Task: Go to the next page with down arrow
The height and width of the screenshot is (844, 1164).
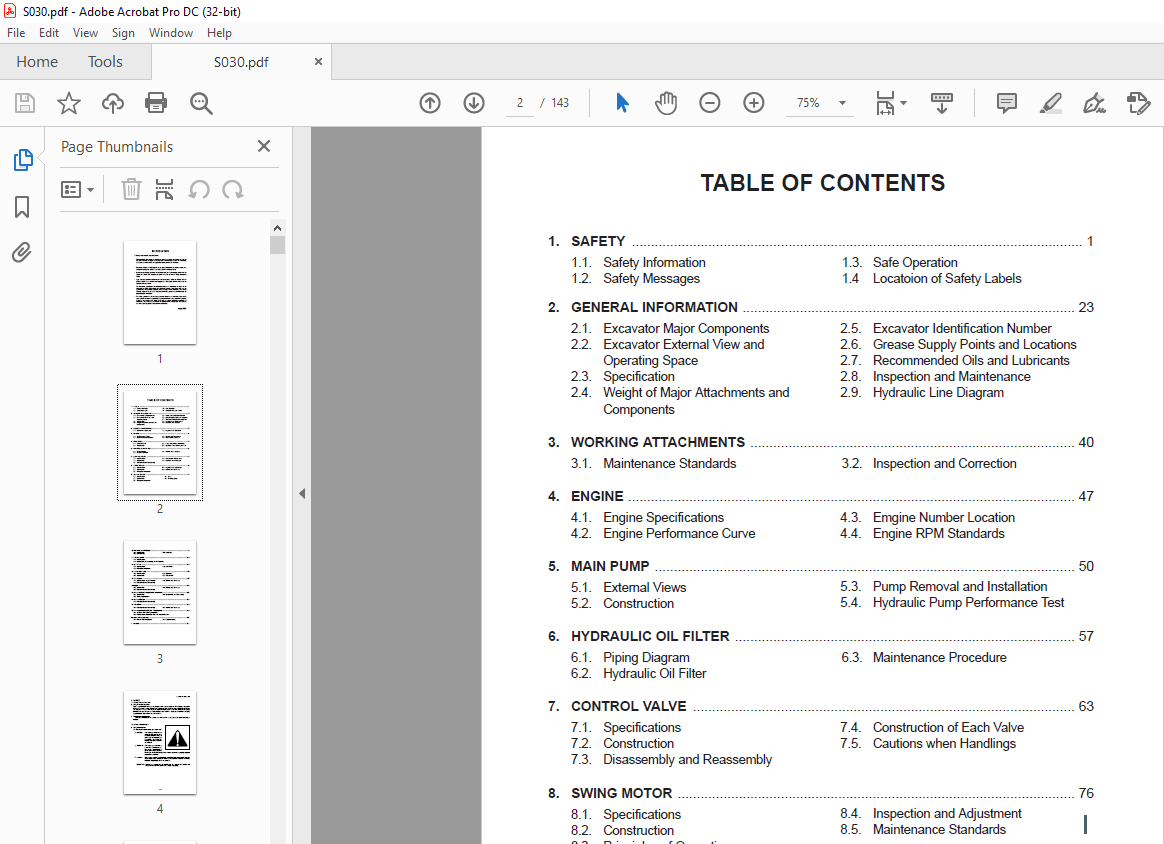Action: [x=473, y=103]
